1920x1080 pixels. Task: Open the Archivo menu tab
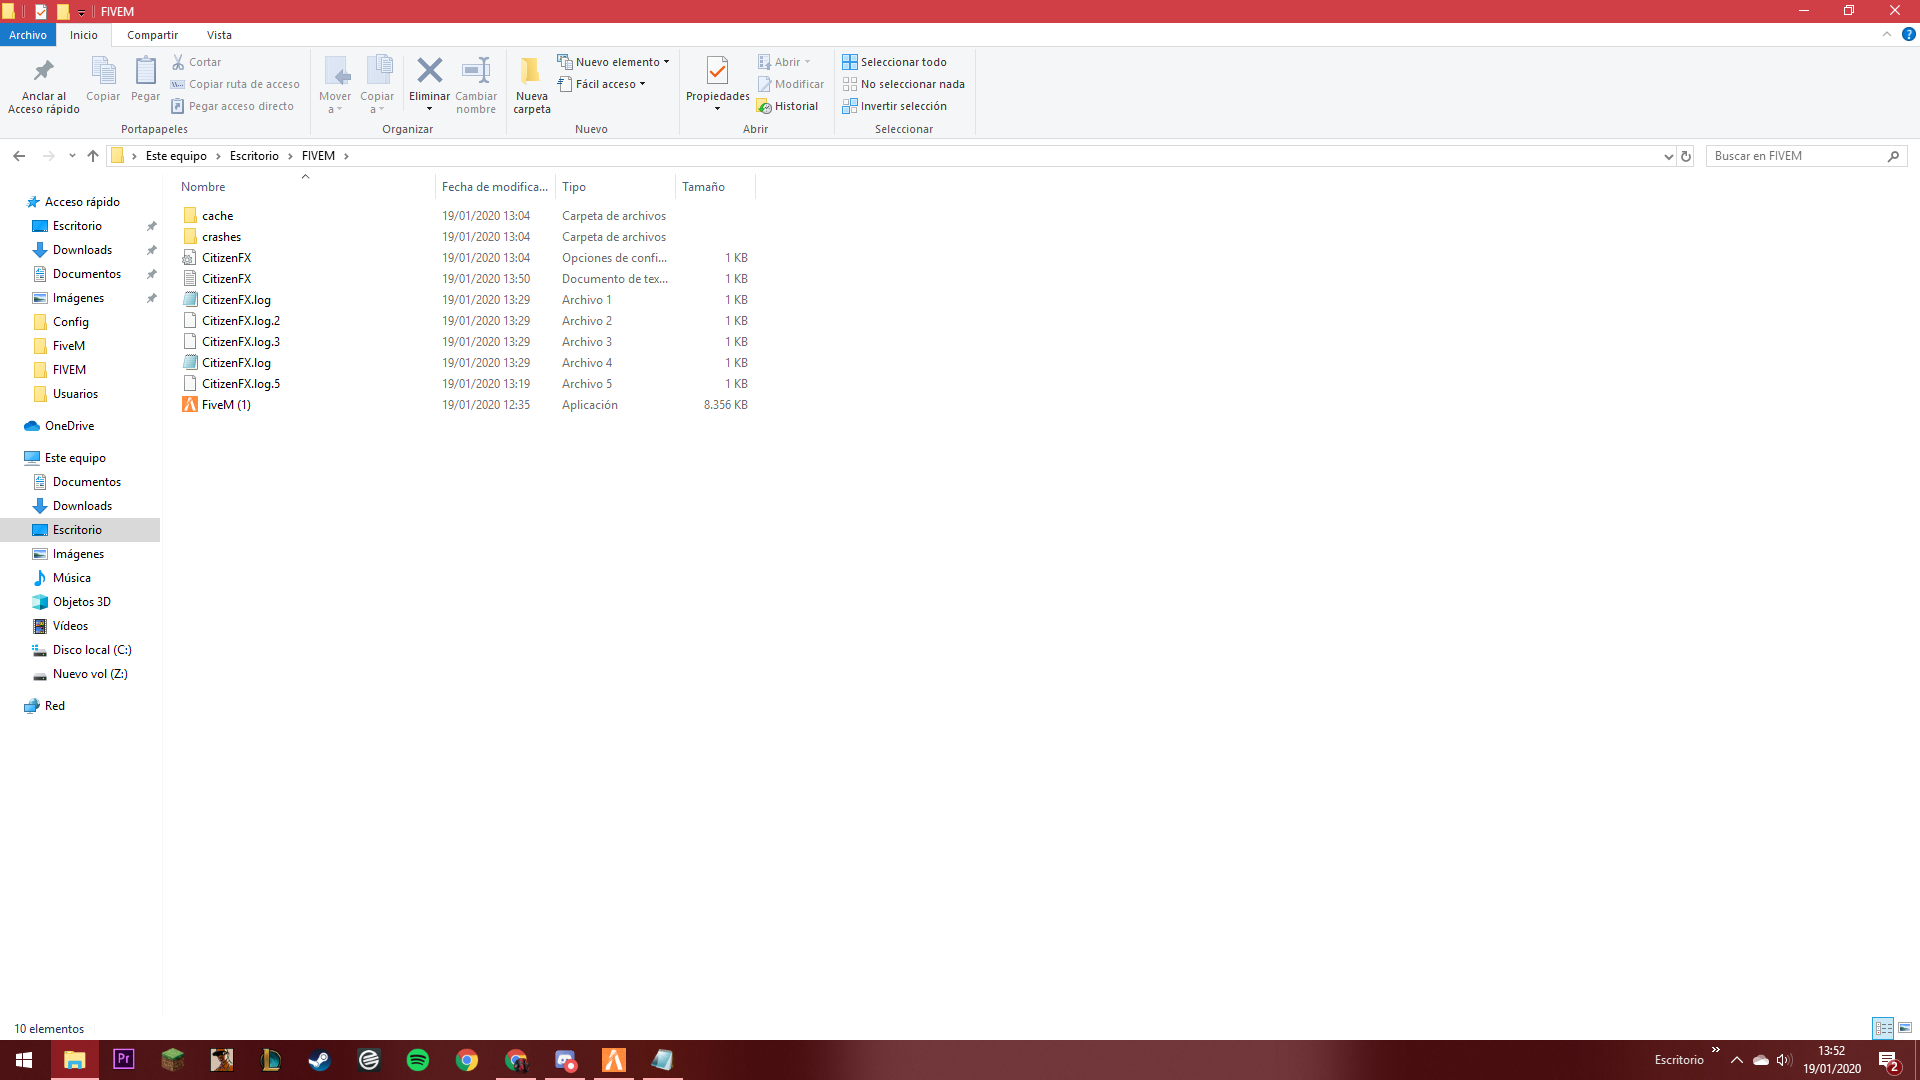point(28,35)
